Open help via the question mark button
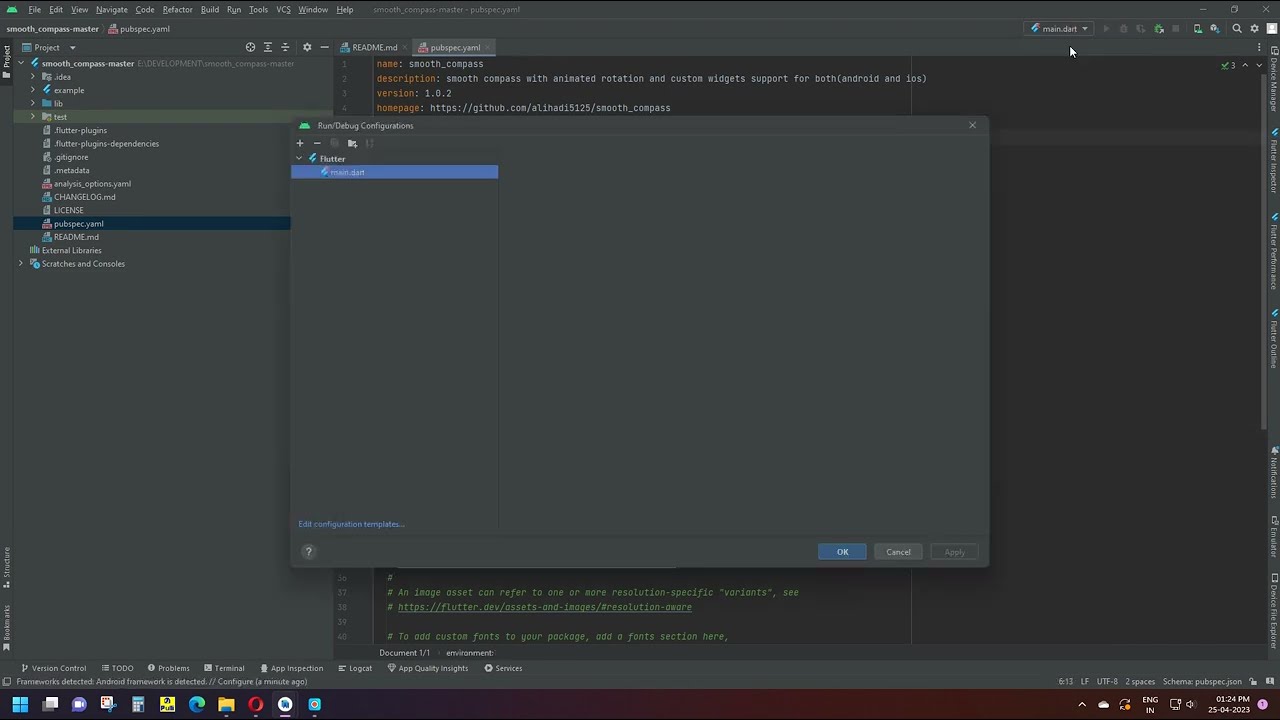Image resolution: width=1280 pixels, height=720 pixels. 308,551
